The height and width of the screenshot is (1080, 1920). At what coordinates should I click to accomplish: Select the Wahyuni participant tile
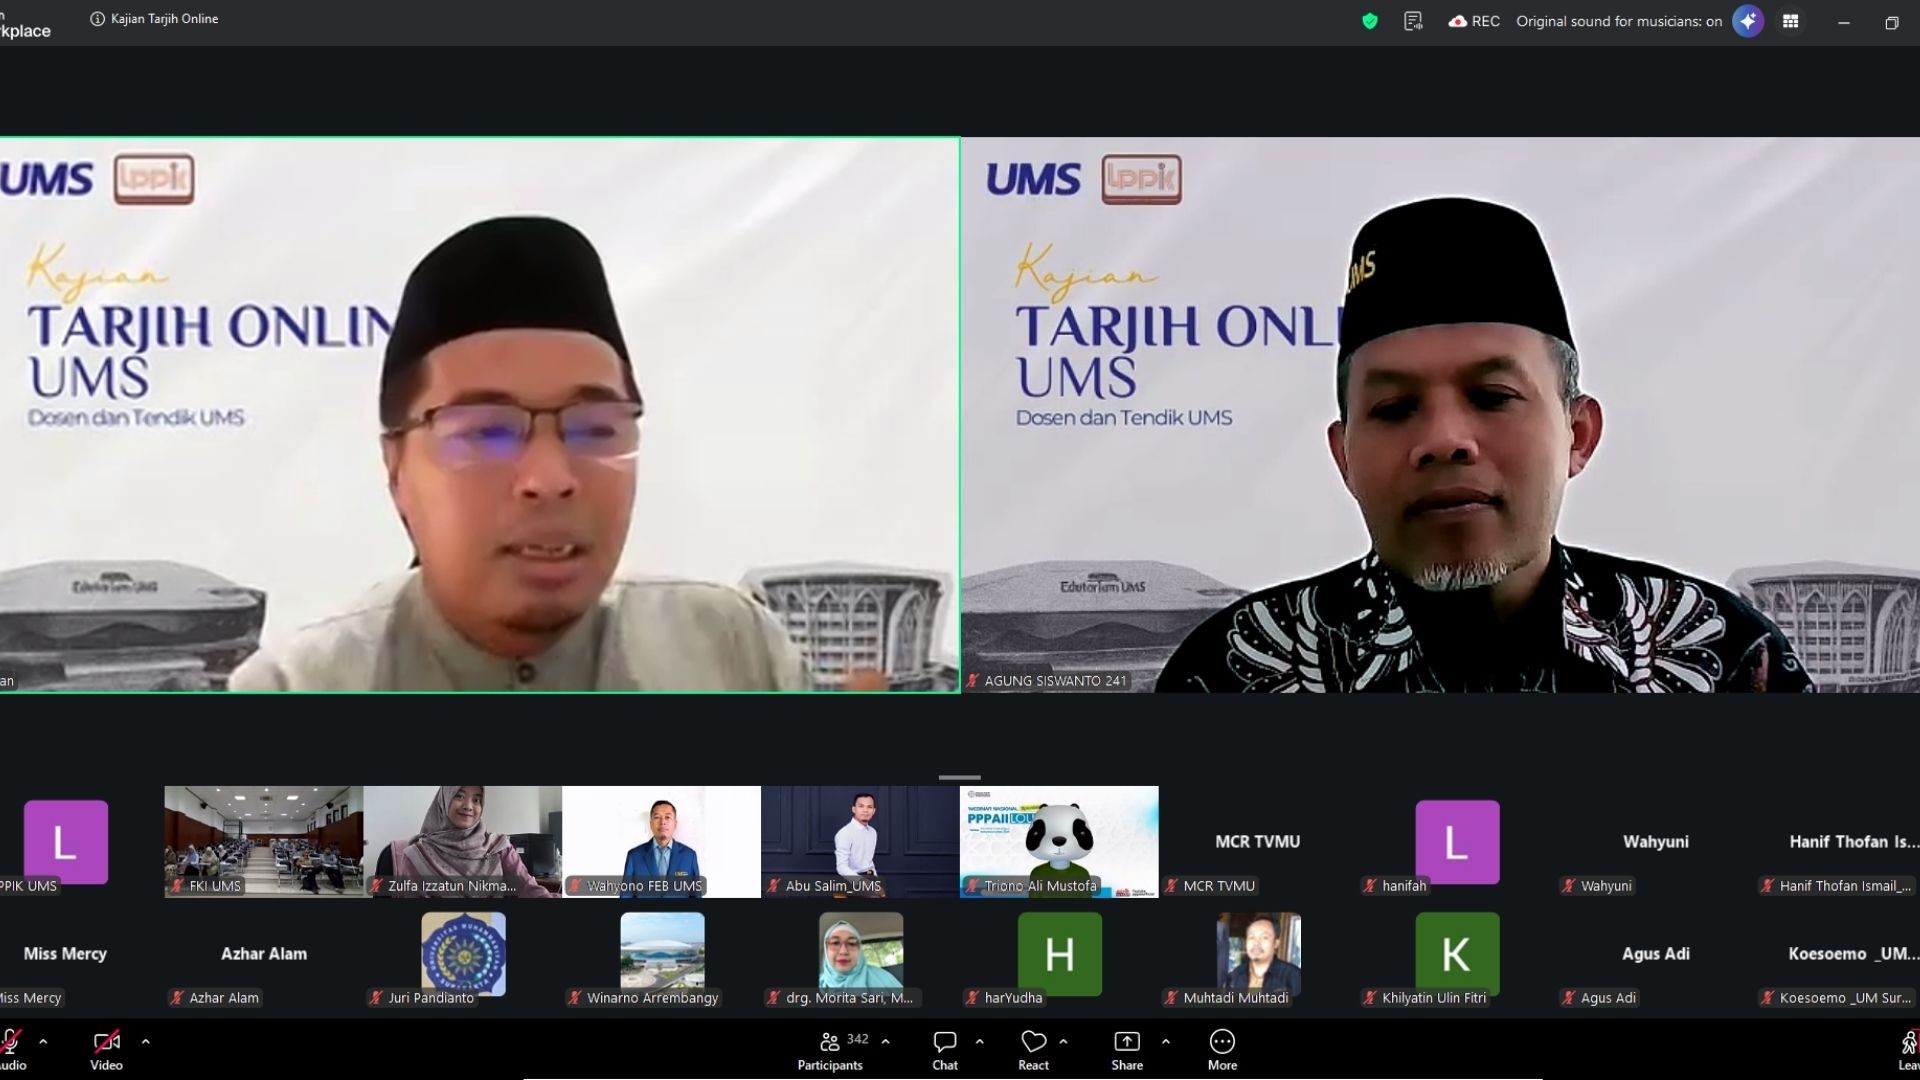pyautogui.click(x=1656, y=842)
